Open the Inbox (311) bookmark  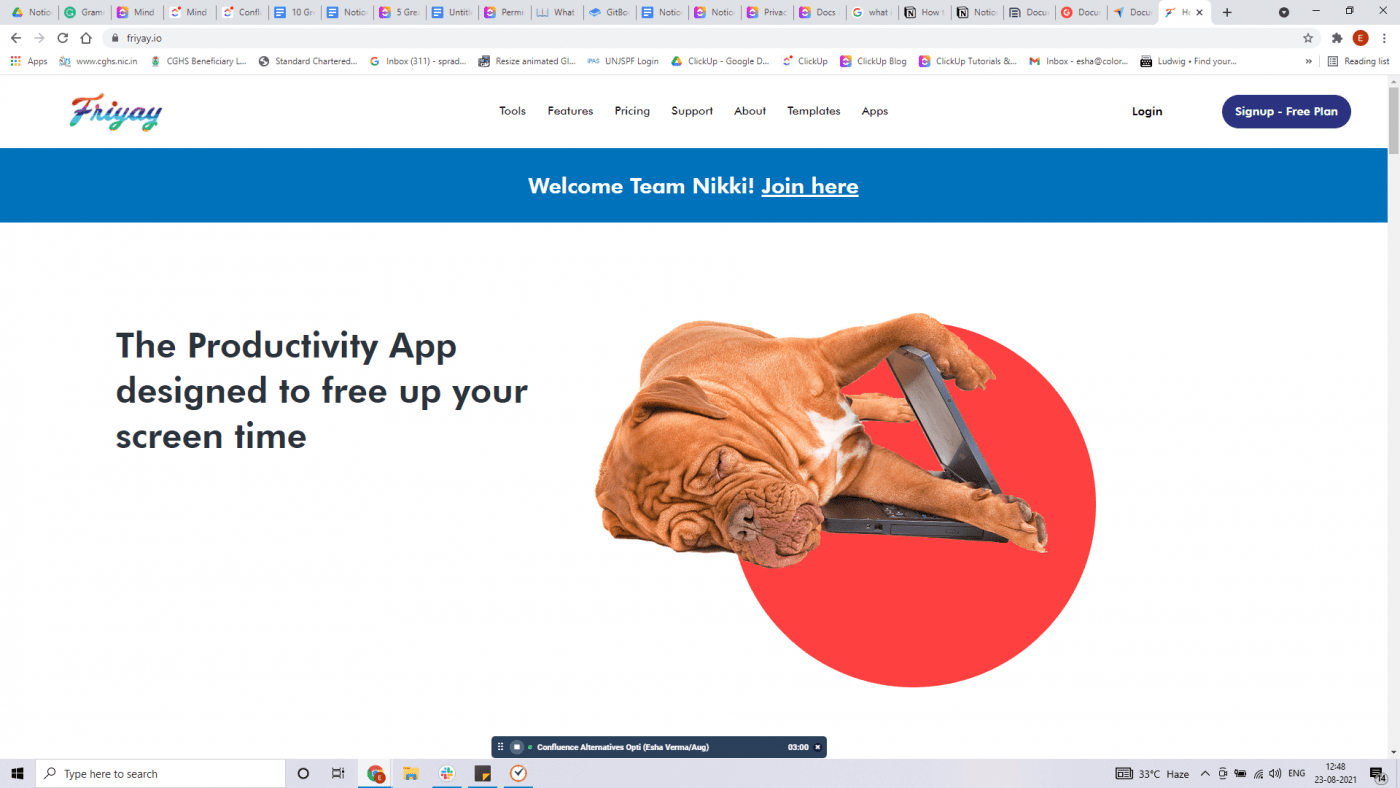click(418, 61)
